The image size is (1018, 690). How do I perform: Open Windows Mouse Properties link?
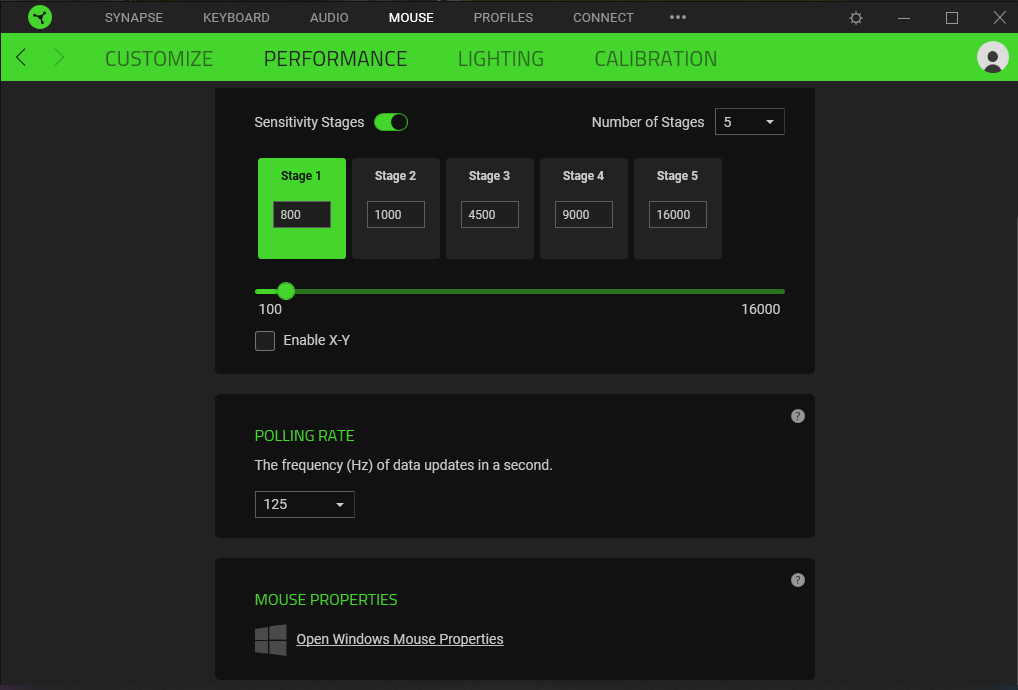(x=400, y=639)
